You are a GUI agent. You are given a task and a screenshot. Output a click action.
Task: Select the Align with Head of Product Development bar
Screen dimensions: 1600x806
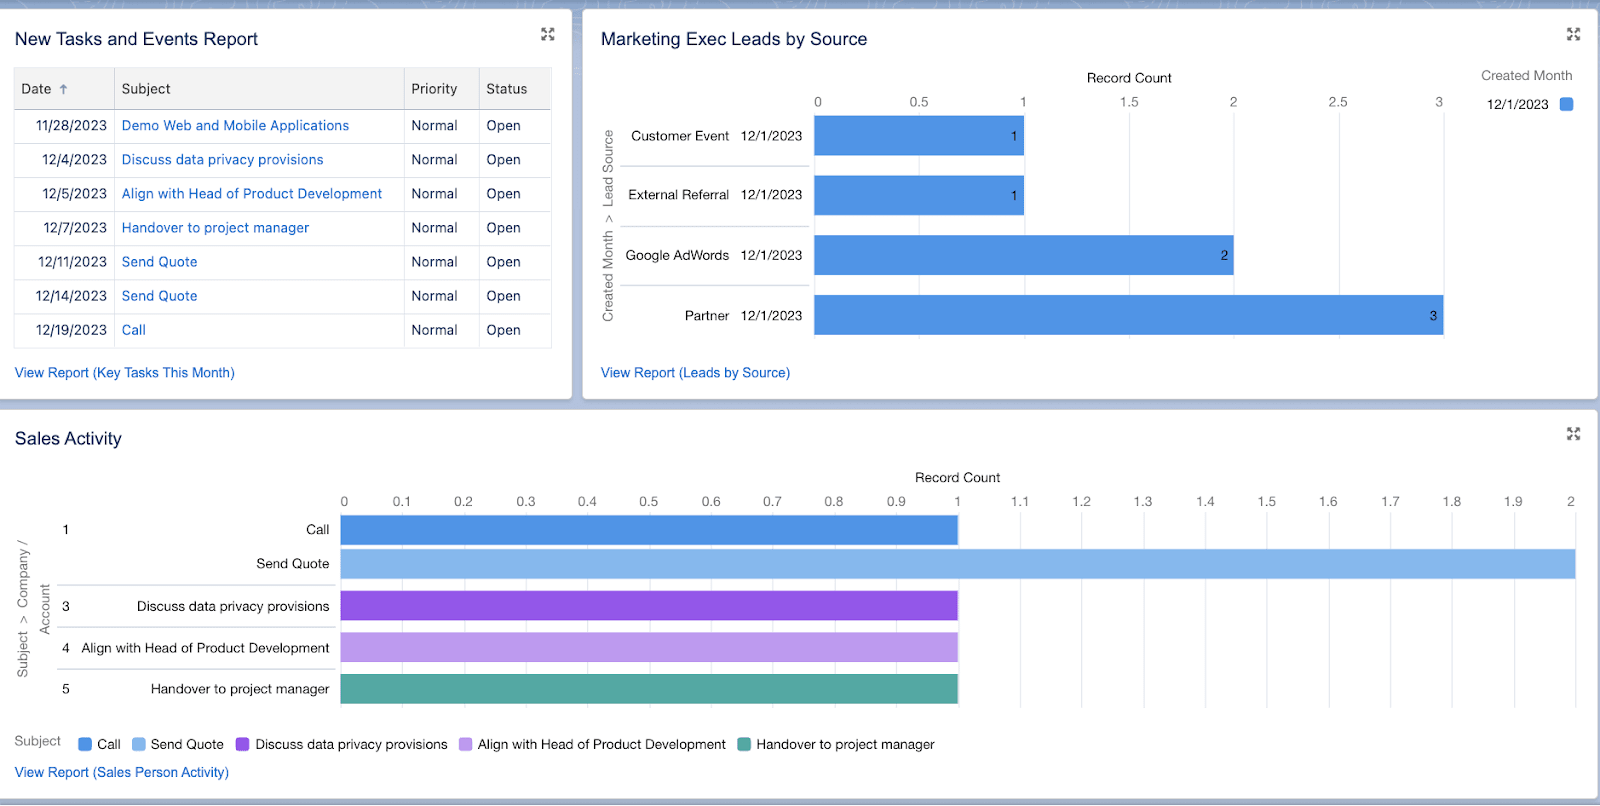point(649,648)
